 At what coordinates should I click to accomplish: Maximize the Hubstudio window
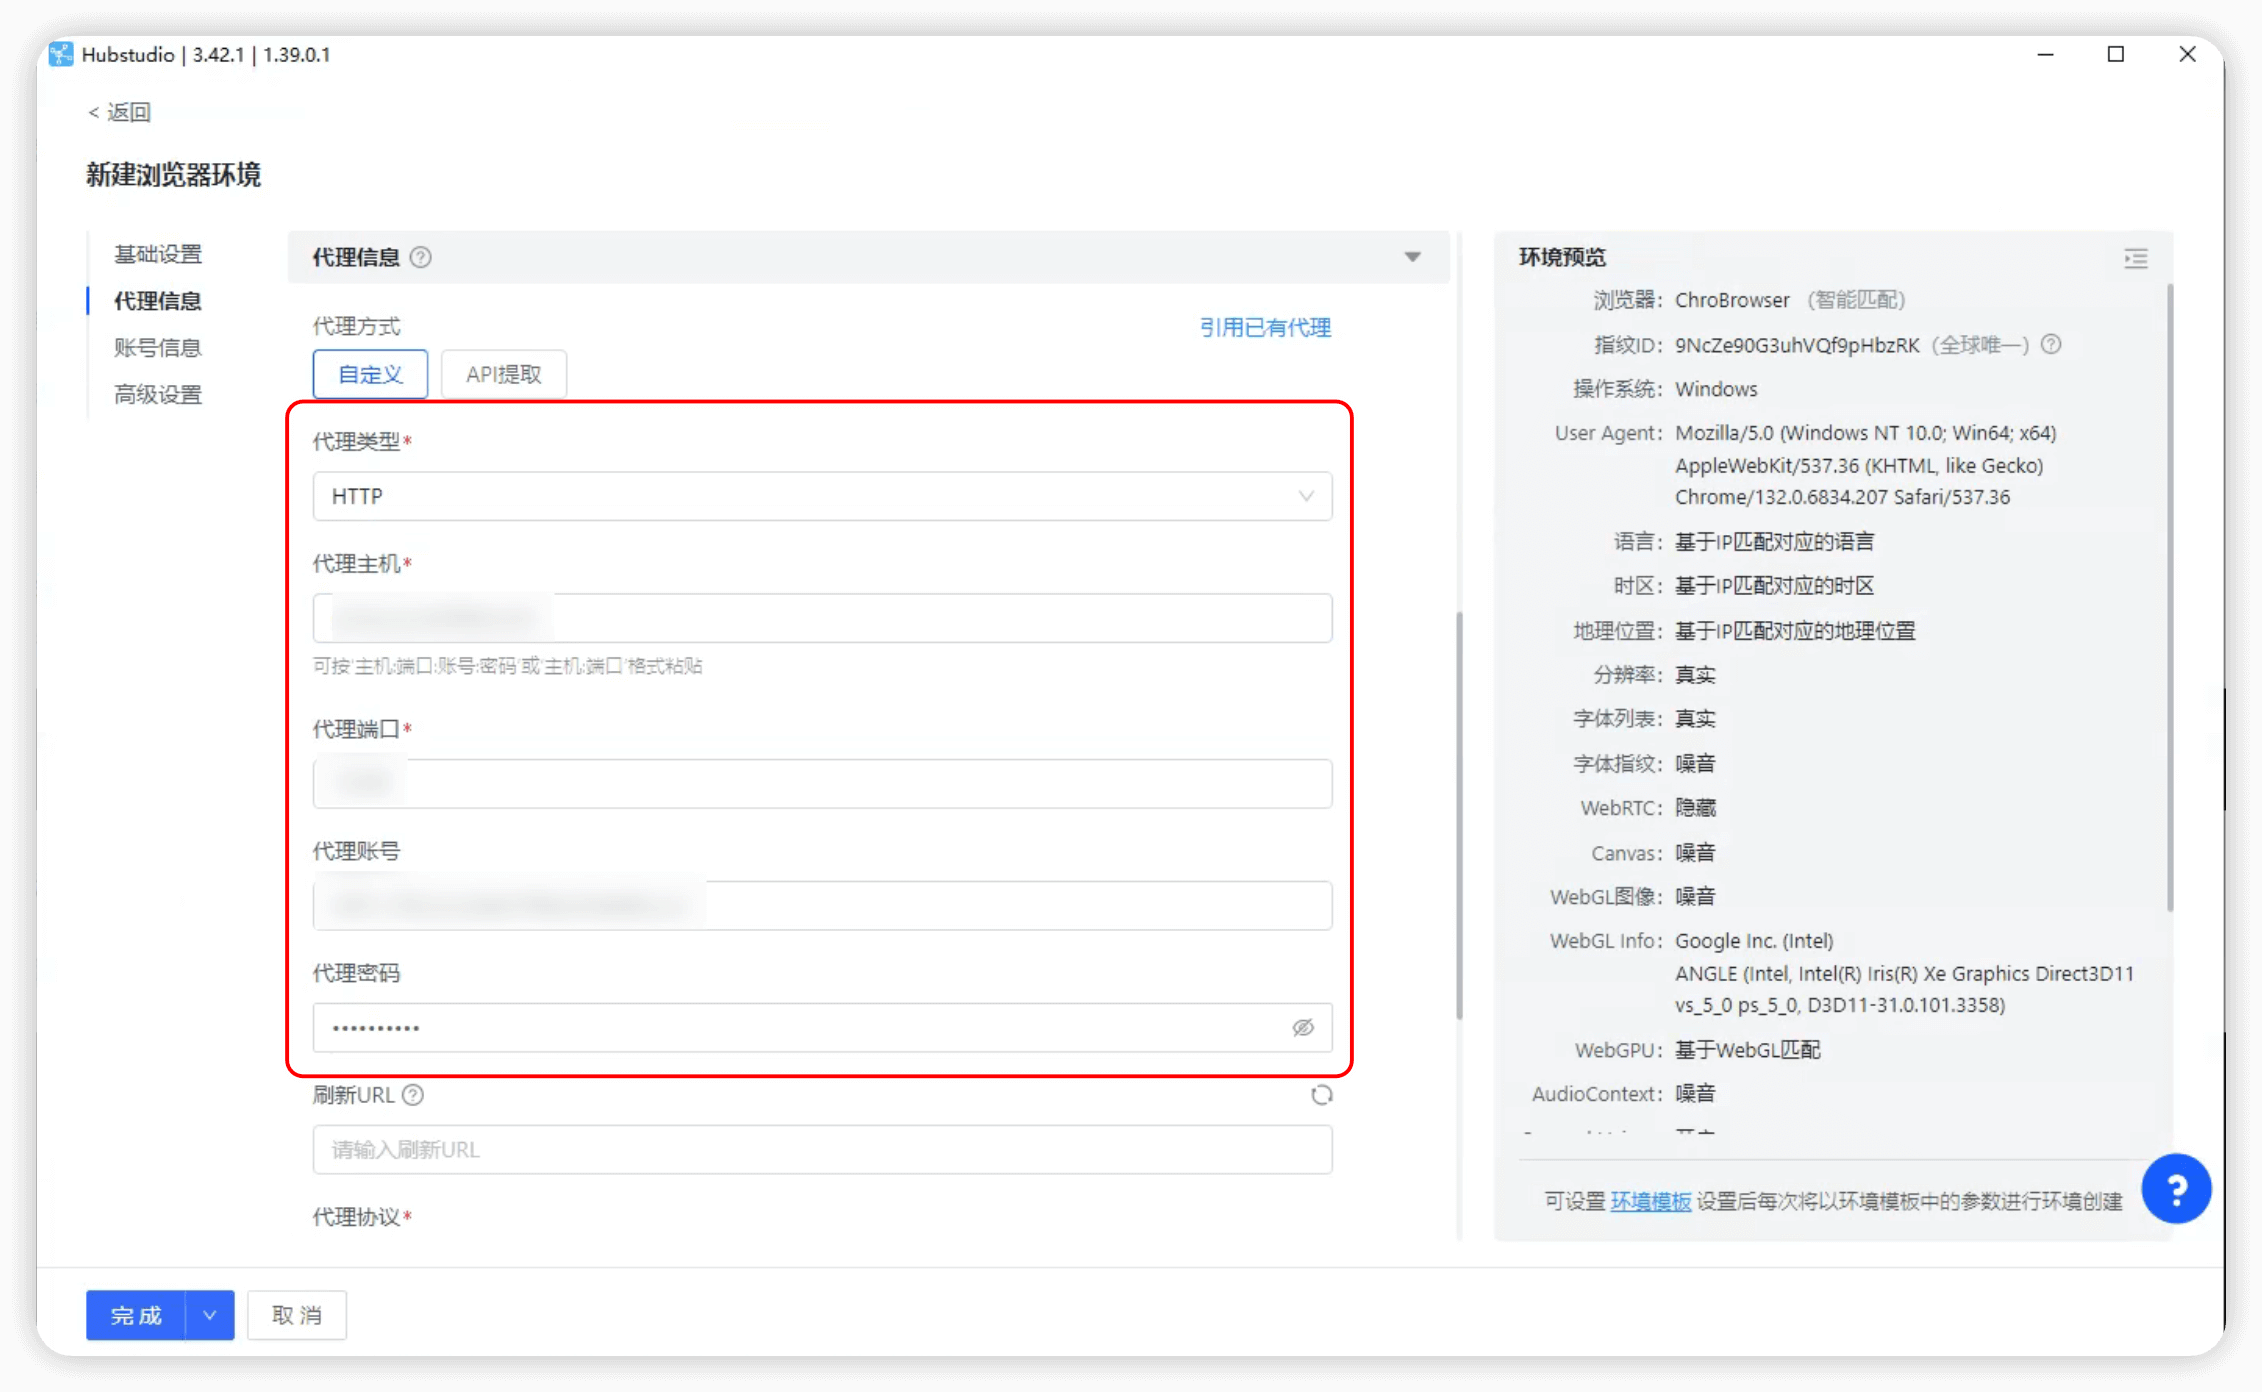click(x=2115, y=54)
